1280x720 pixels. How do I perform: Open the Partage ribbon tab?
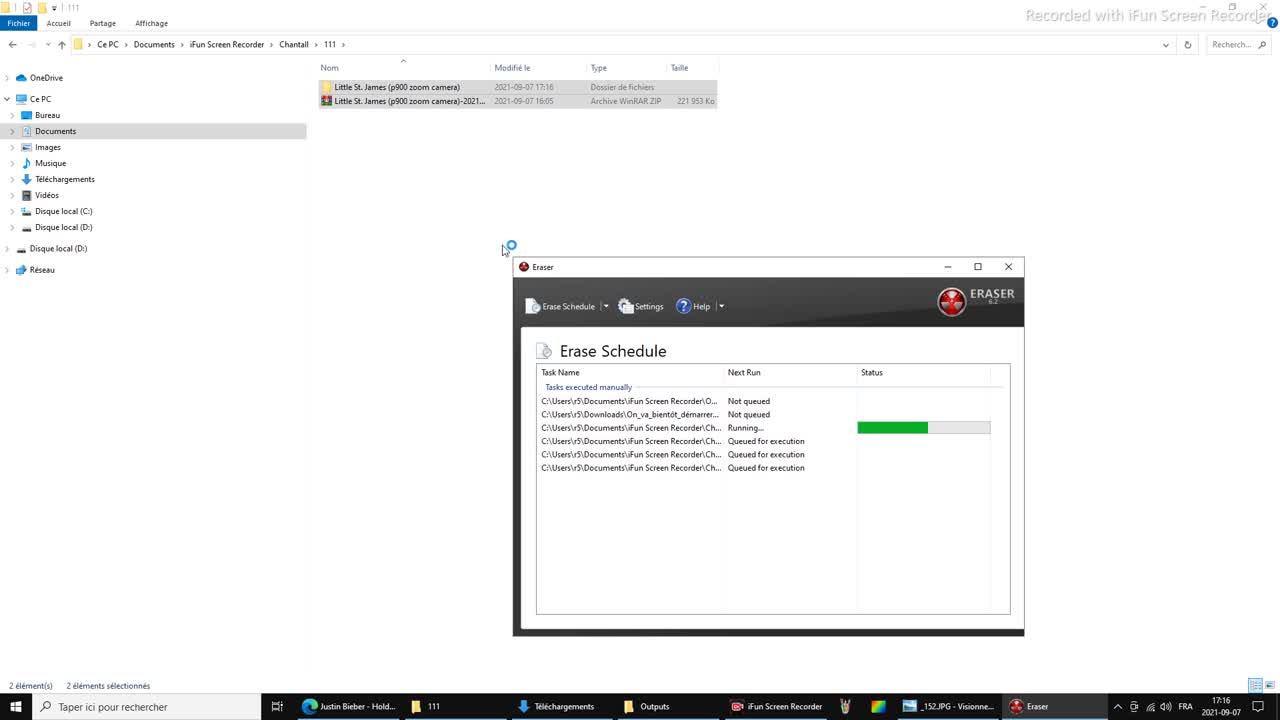(102, 23)
